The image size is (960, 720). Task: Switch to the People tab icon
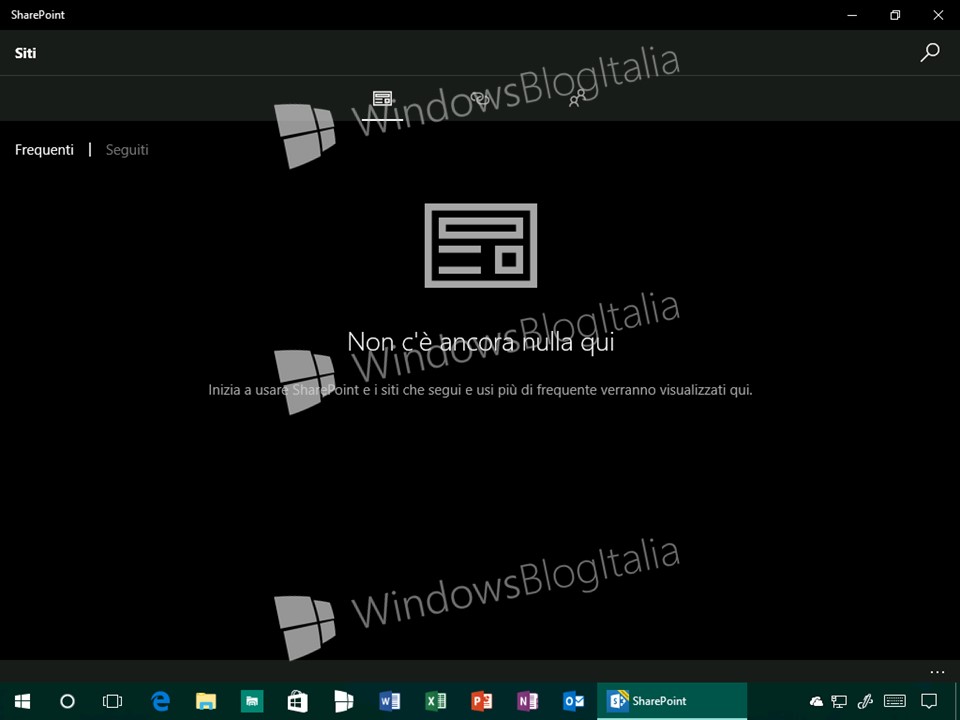coord(577,99)
